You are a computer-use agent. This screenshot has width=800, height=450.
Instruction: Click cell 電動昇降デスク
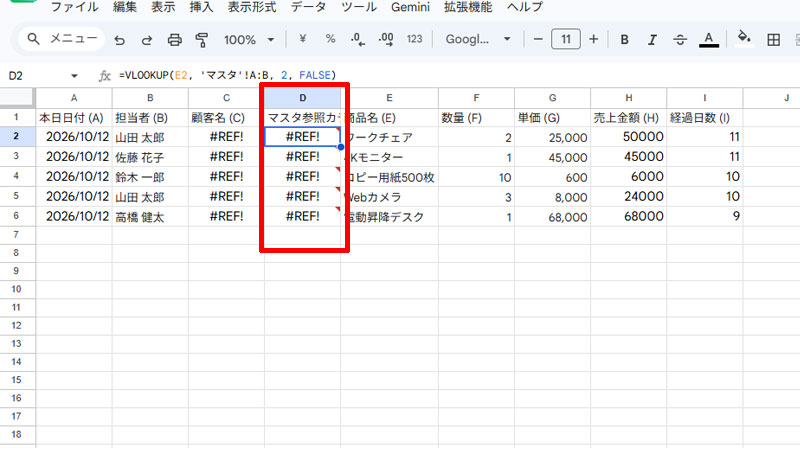[389, 217]
